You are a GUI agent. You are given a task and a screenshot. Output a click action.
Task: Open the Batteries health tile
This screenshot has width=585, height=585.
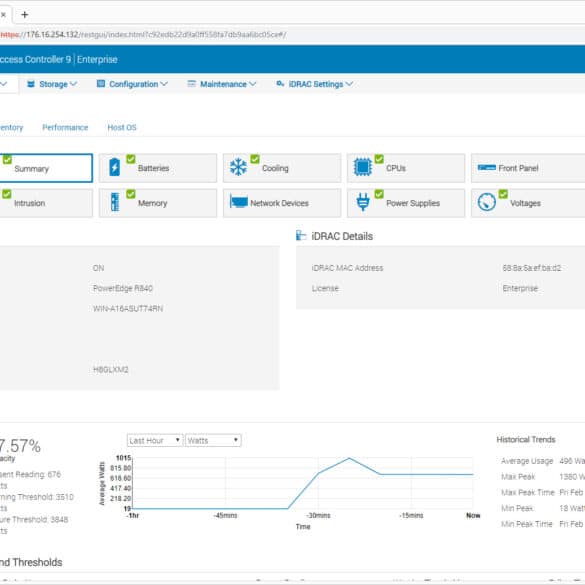(158, 168)
